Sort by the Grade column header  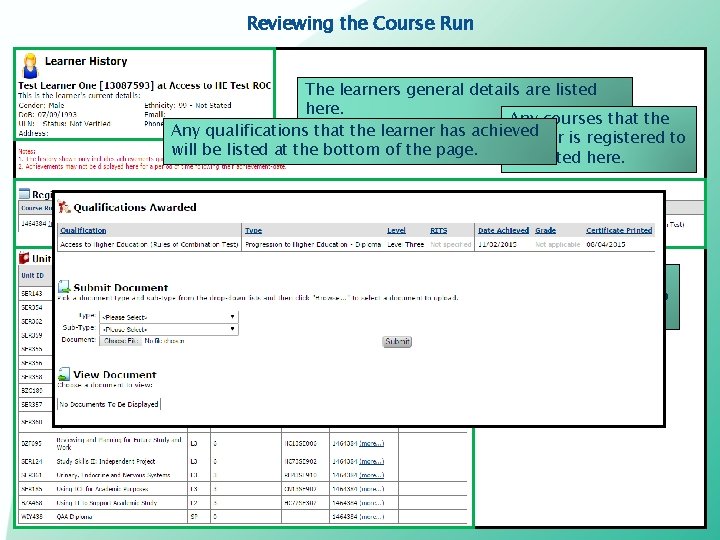(x=546, y=230)
